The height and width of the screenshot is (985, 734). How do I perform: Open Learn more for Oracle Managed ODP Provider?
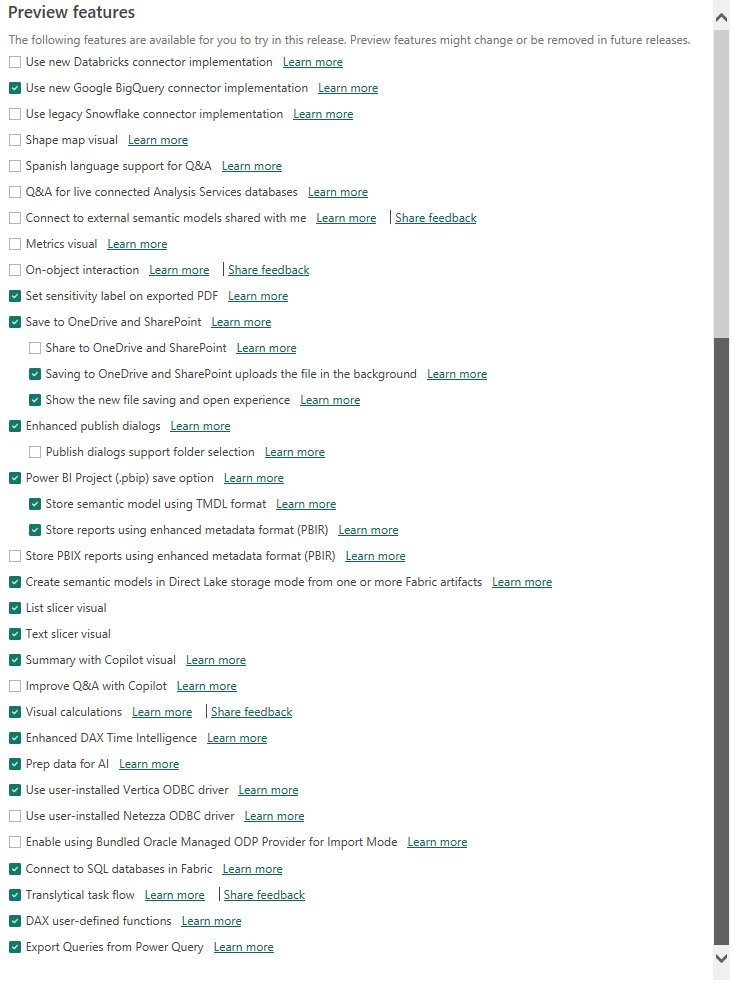point(437,842)
